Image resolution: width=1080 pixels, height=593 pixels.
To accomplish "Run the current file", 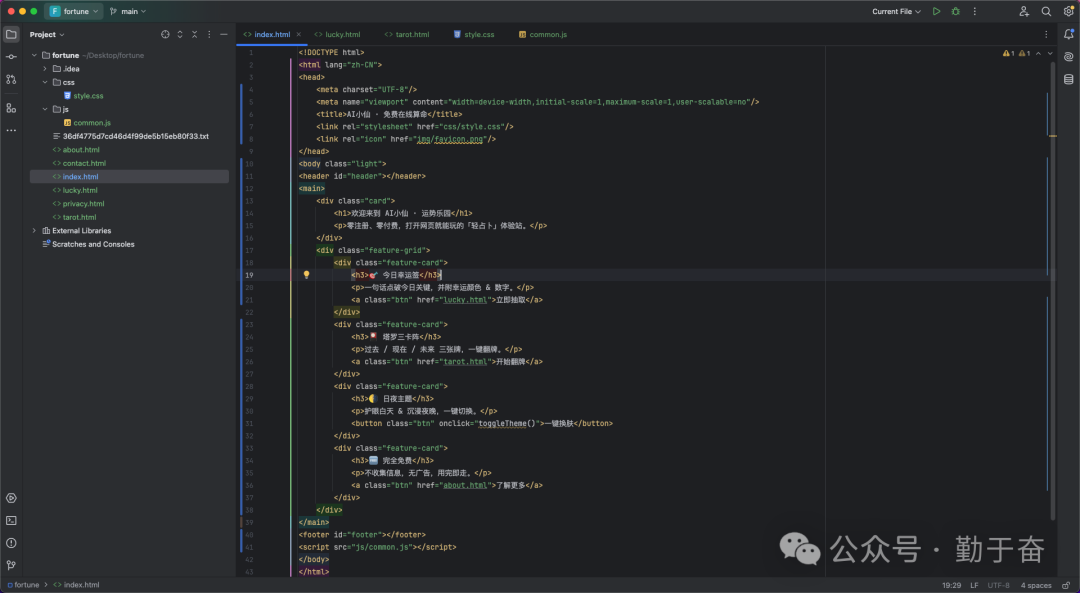I will coord(936,11).
